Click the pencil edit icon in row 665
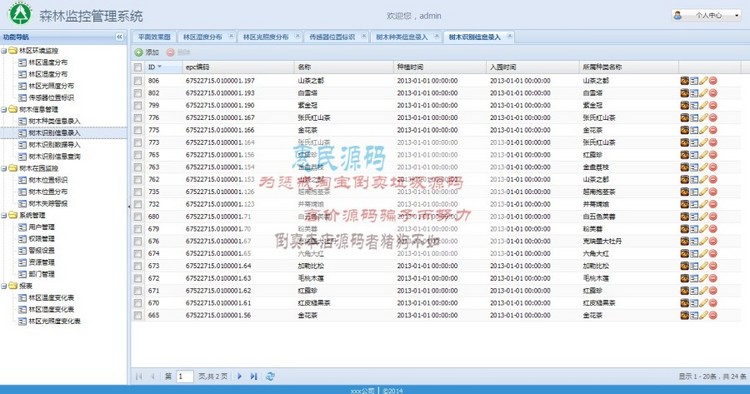 point(703,315)
